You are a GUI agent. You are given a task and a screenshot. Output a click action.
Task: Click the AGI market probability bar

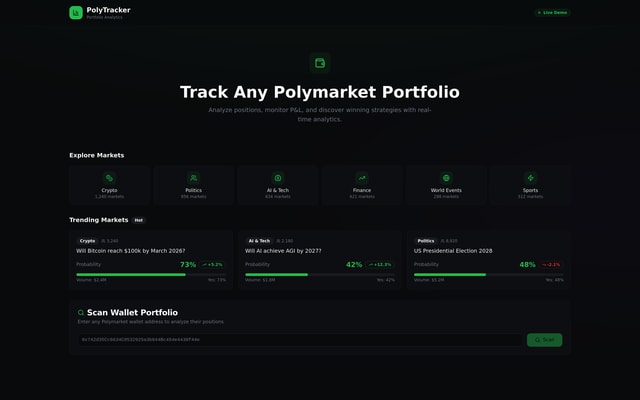tap(320, 274)
